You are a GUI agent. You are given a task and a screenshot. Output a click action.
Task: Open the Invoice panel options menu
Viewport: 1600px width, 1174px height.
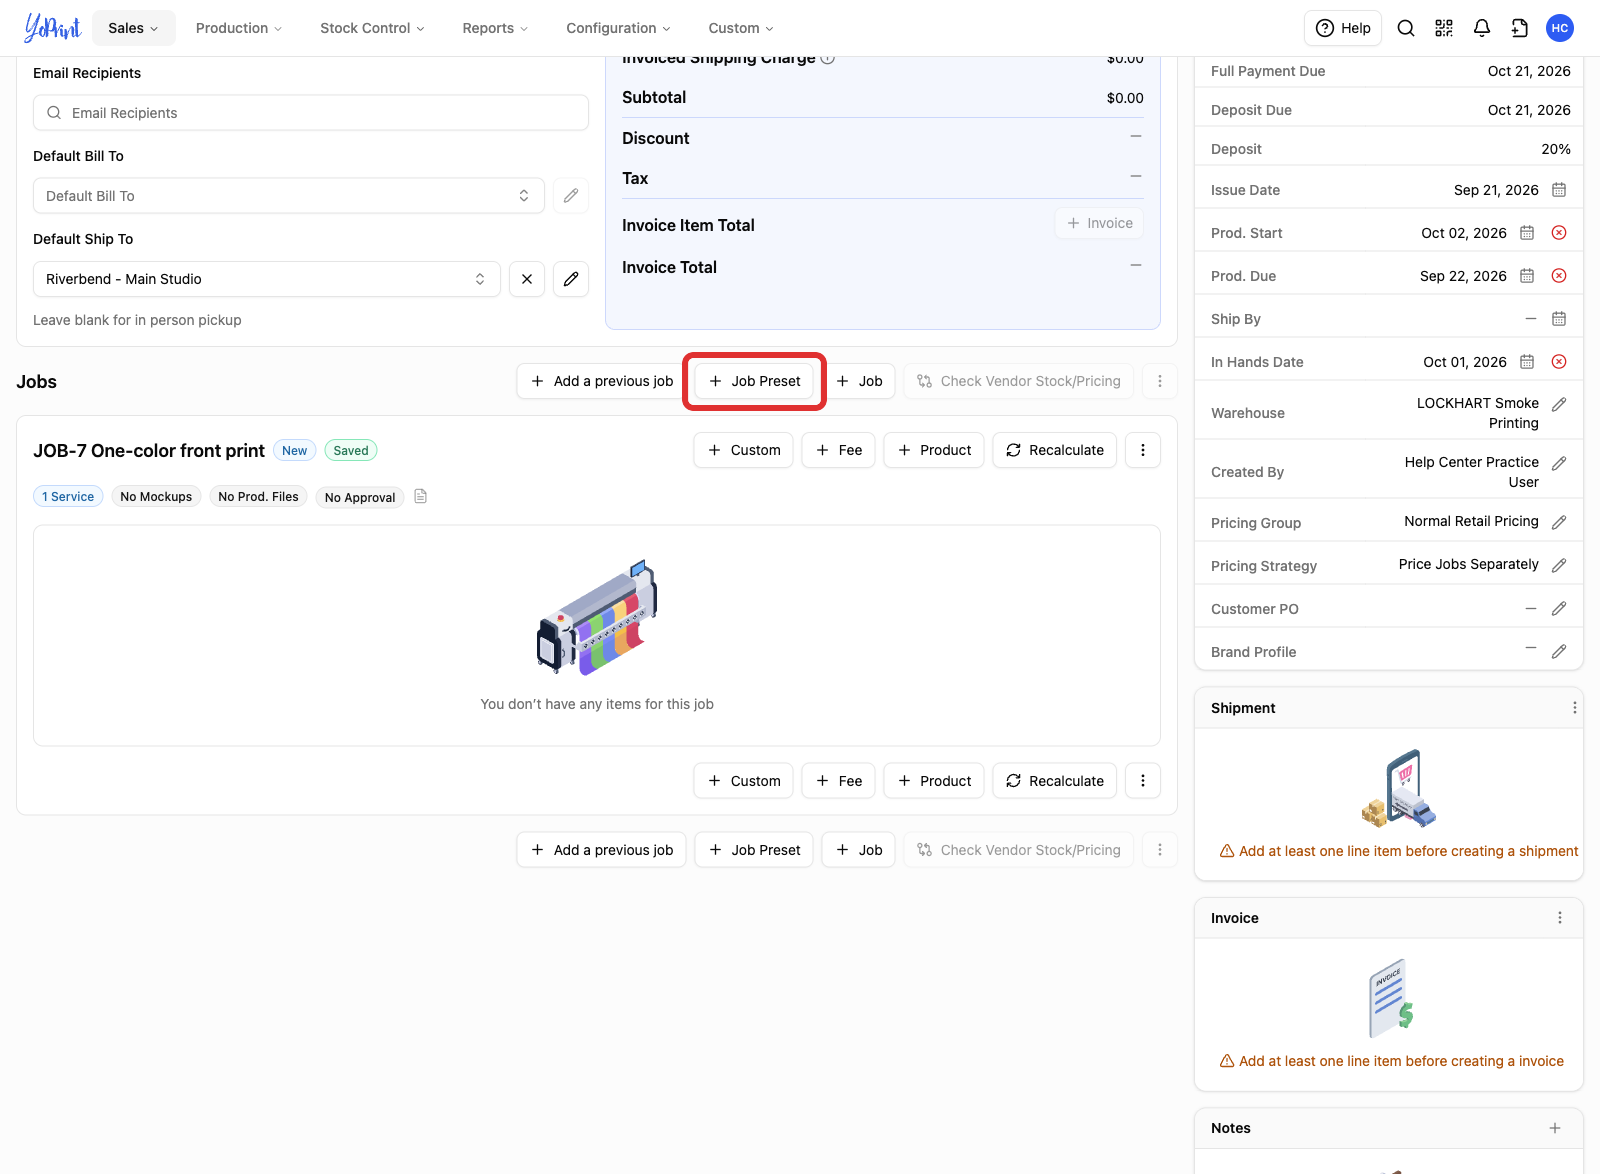click(1559, 918)
